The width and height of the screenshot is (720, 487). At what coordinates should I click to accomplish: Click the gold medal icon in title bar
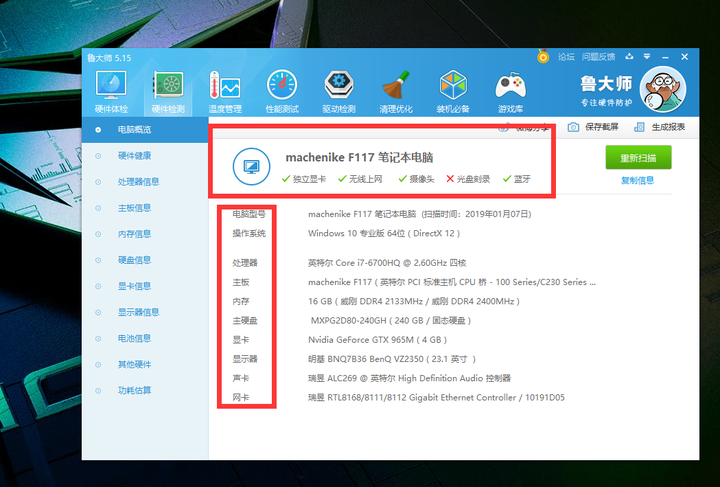point(543,57)
